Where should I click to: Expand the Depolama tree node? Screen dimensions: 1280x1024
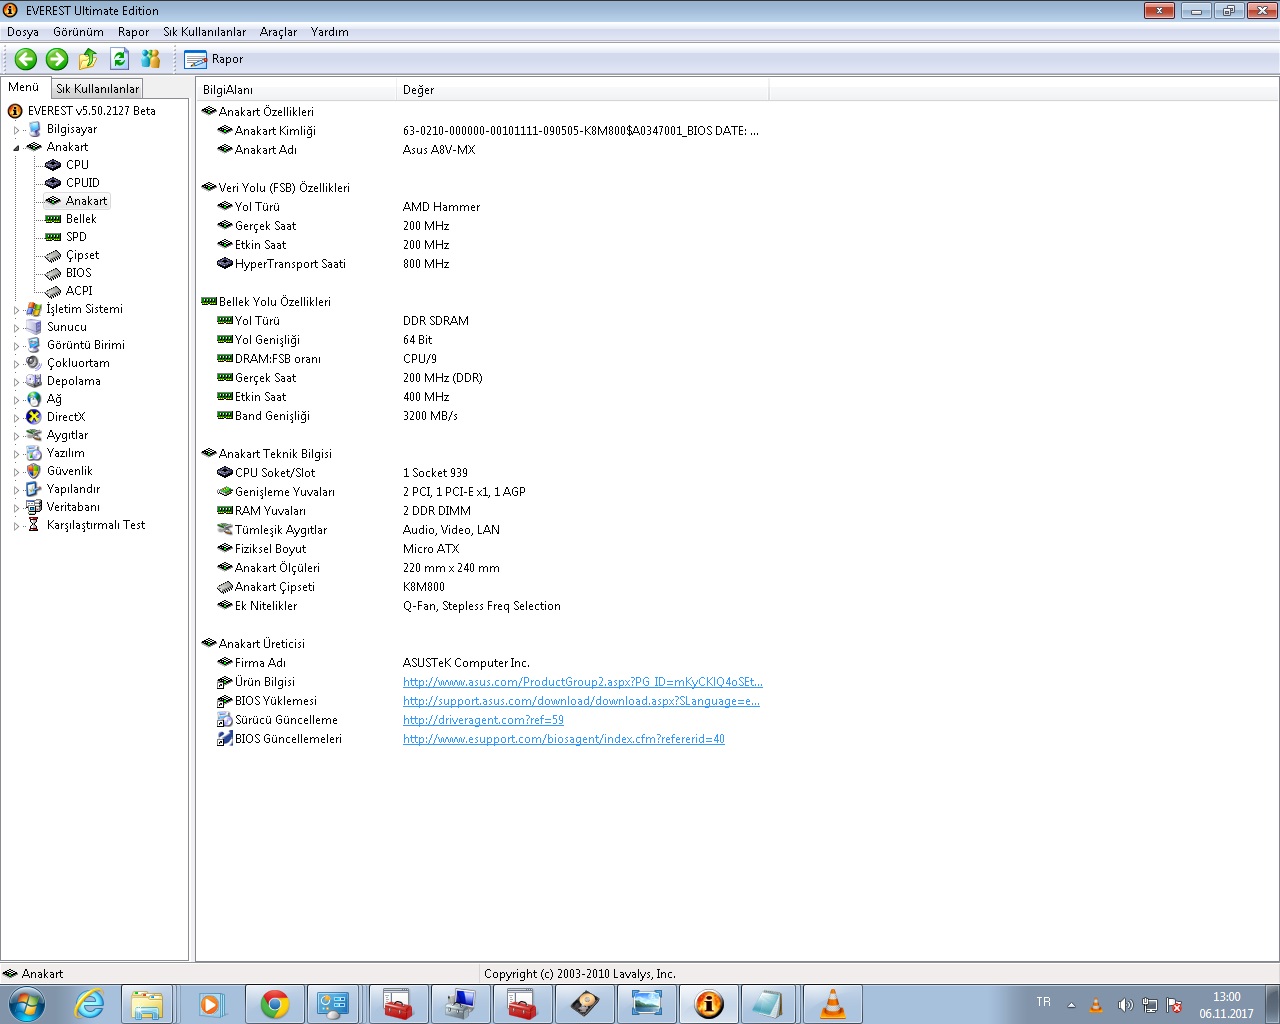click(x=16, y=382)
